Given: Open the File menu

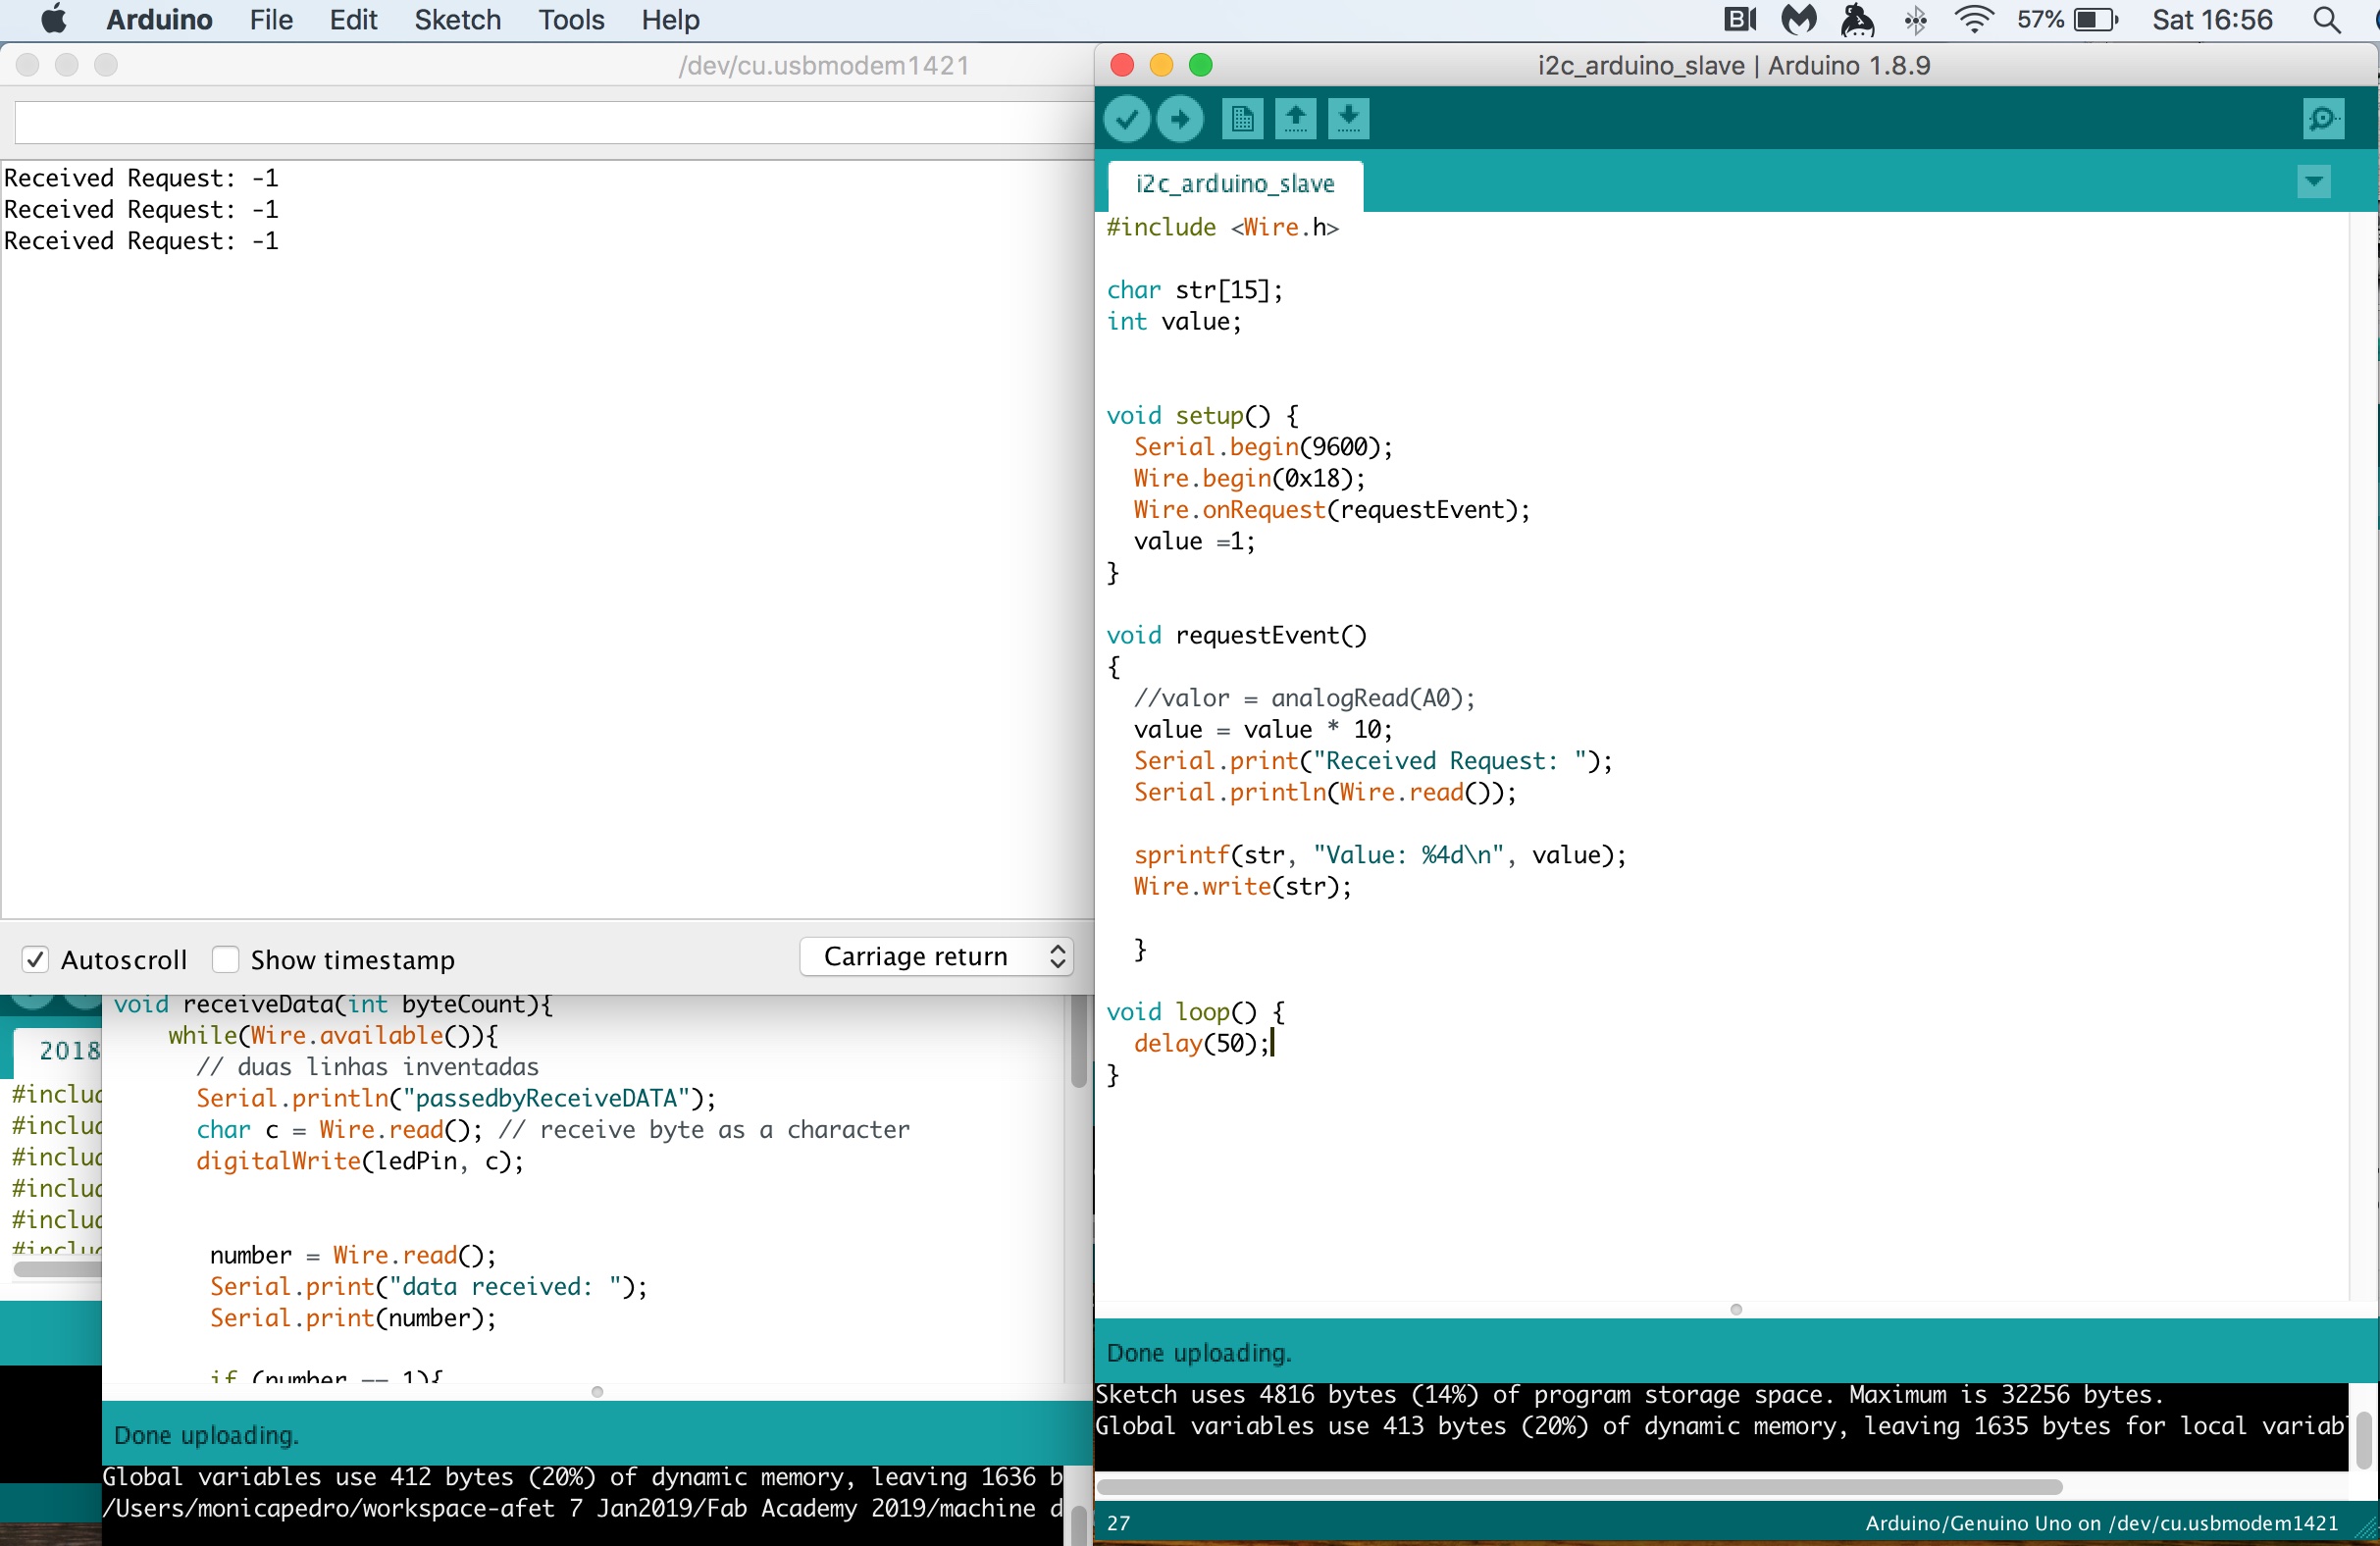Looking at the screenshot, I should point(271,19).
